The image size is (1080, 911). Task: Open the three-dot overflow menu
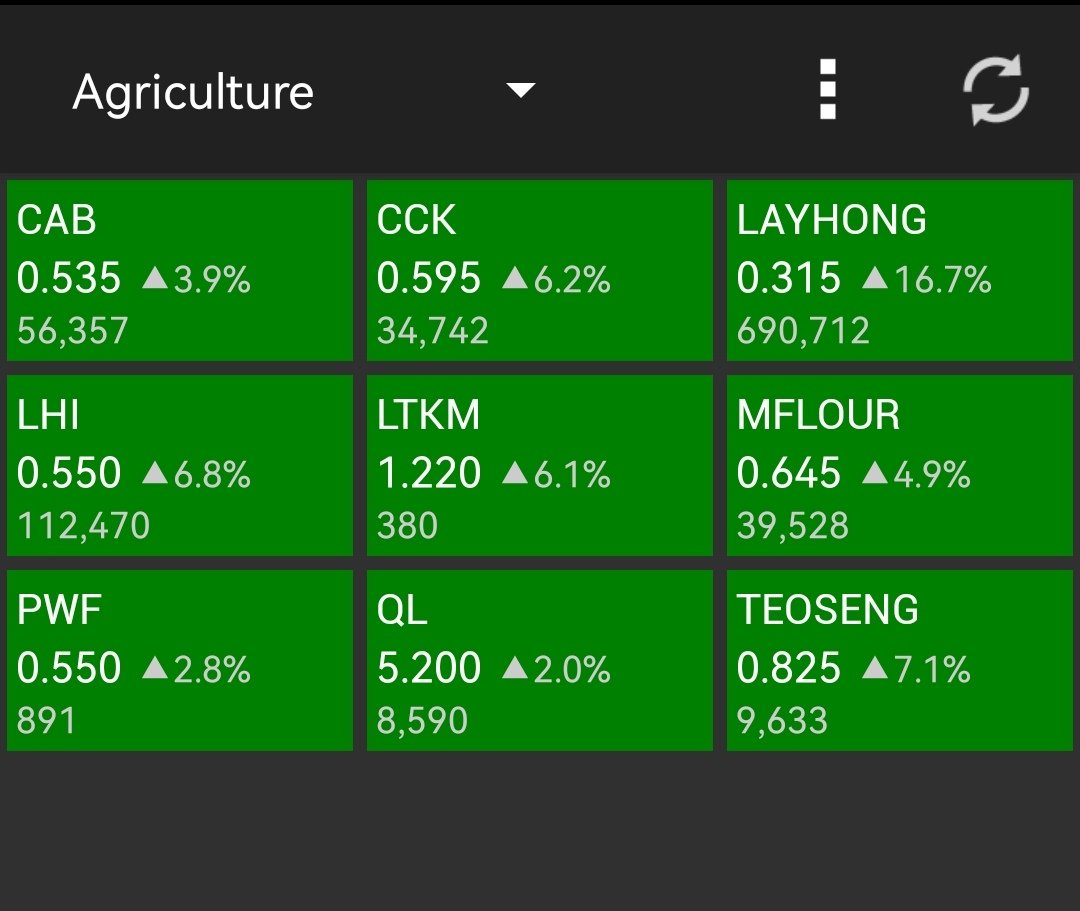[x=828, y=90]
